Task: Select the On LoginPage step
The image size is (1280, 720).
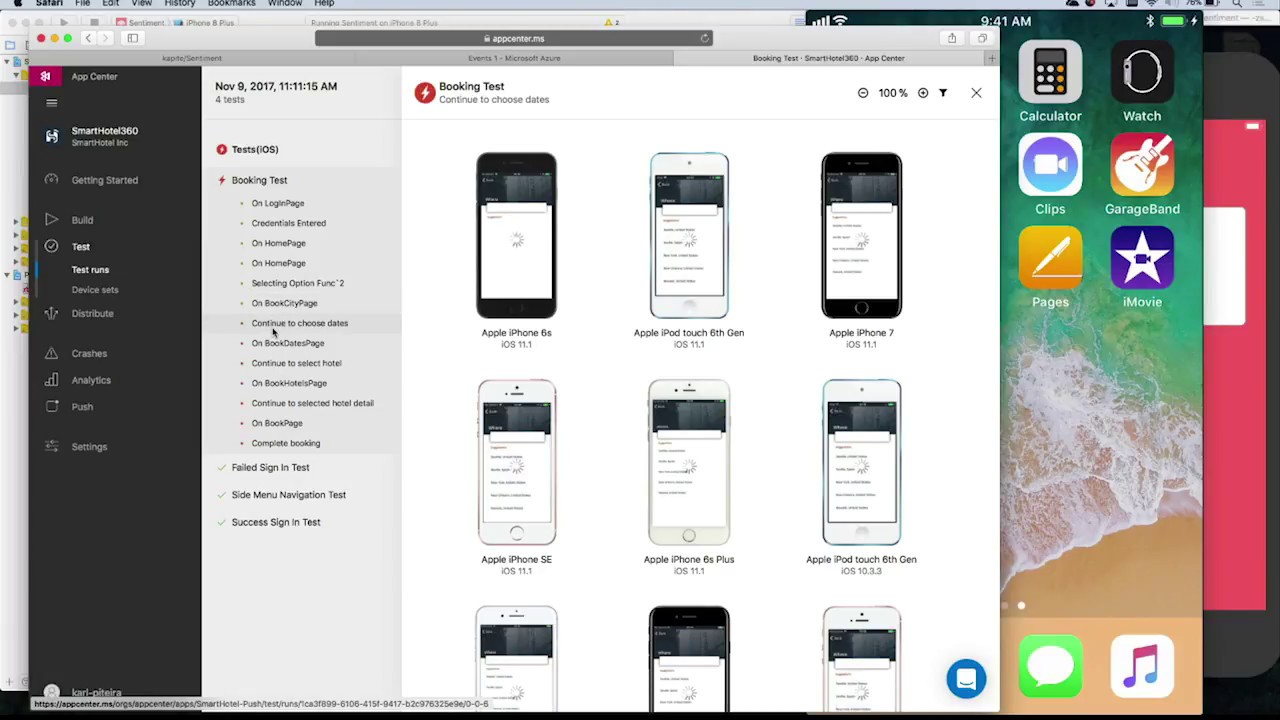Action: (278, 203)
